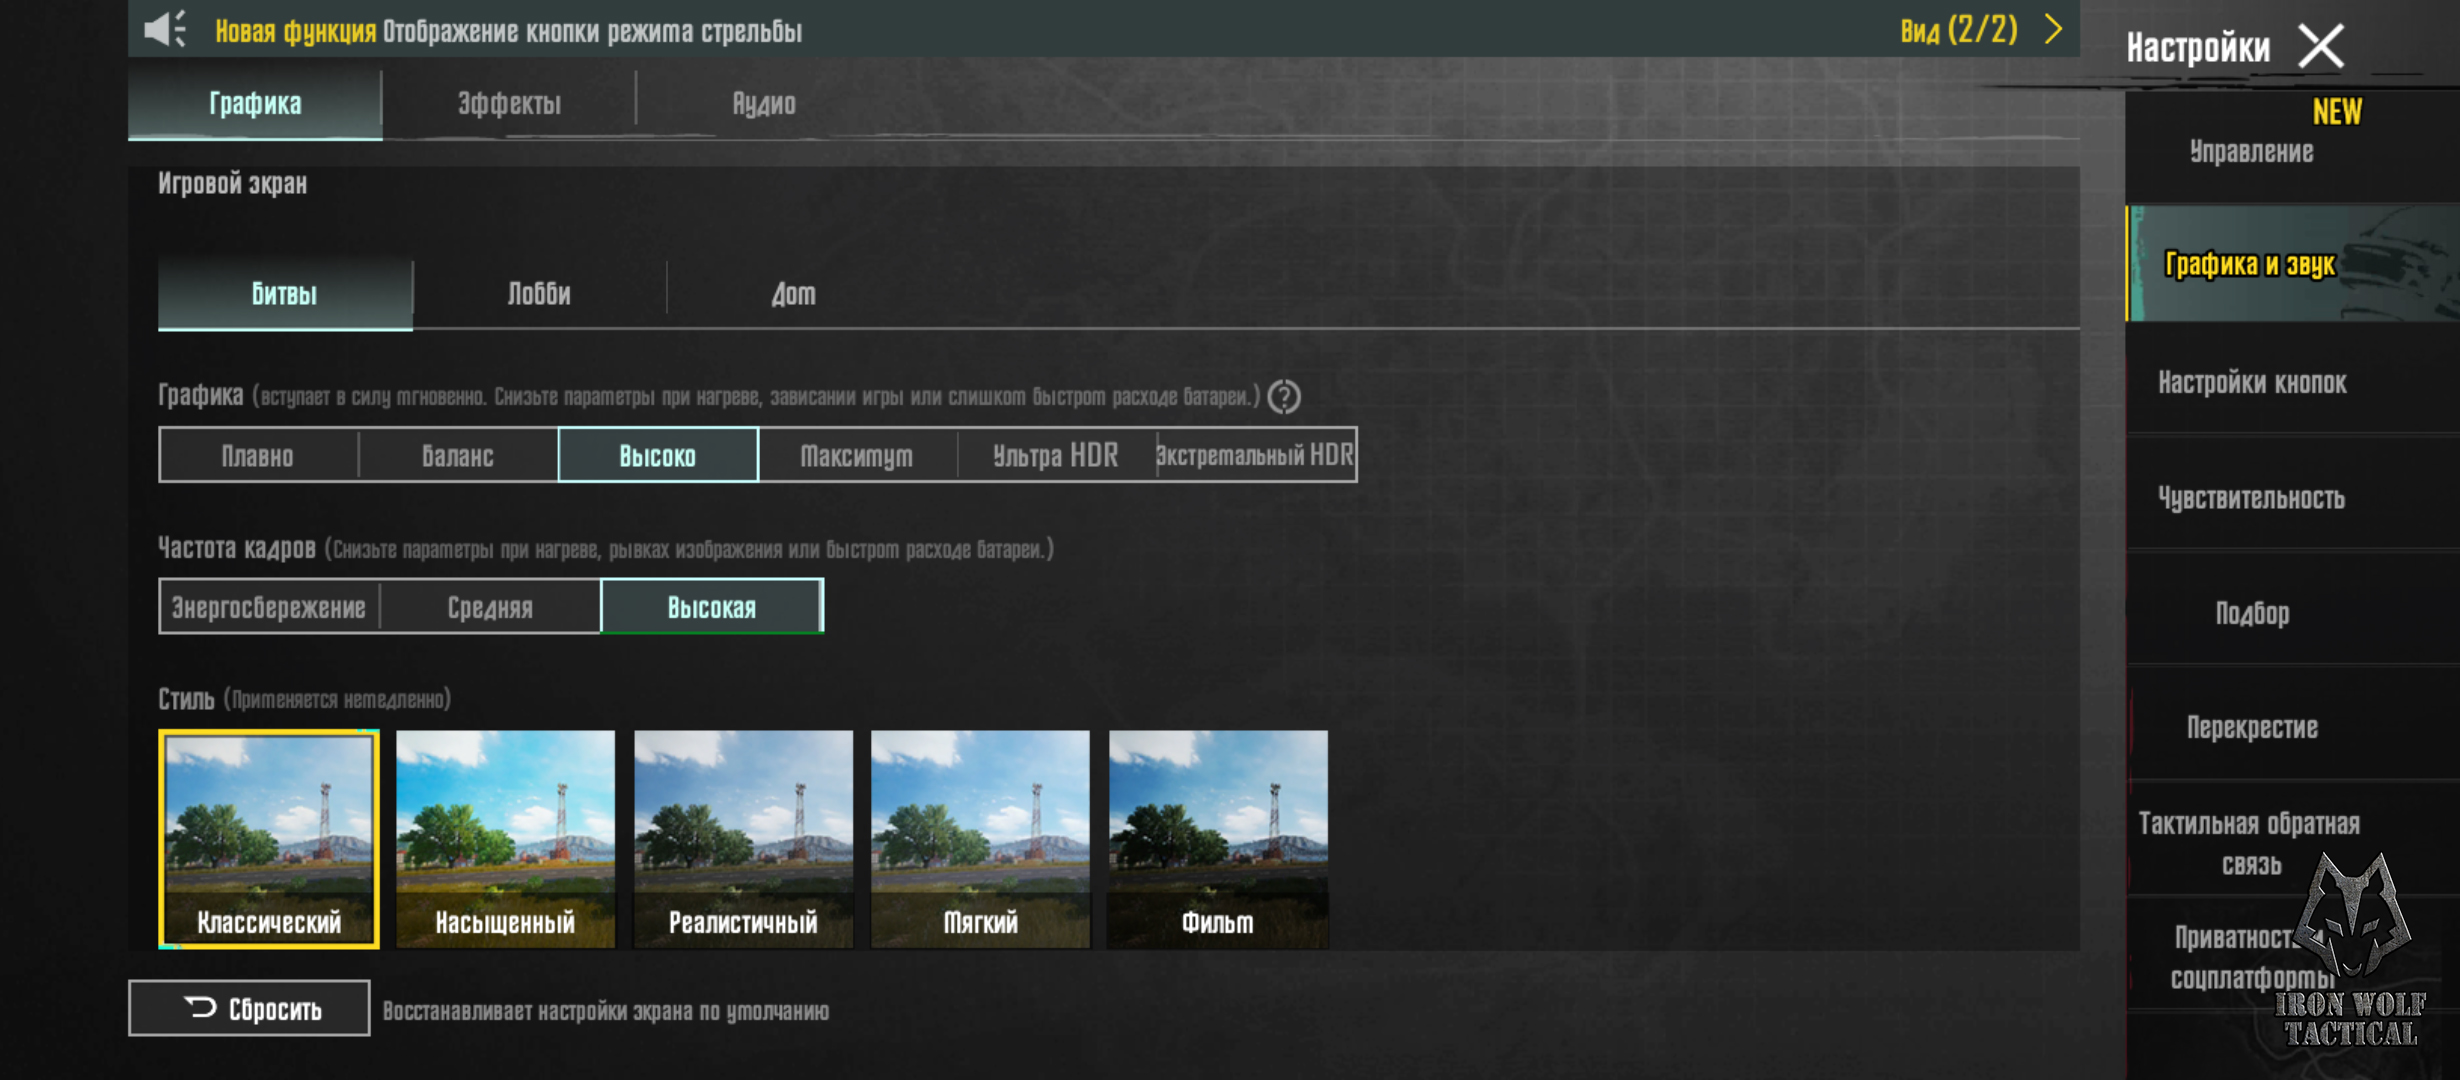This screenshot has height=1080, width=2460.
Task: Close the Настройки settings panel
Action: click(x=2320, y=46)
